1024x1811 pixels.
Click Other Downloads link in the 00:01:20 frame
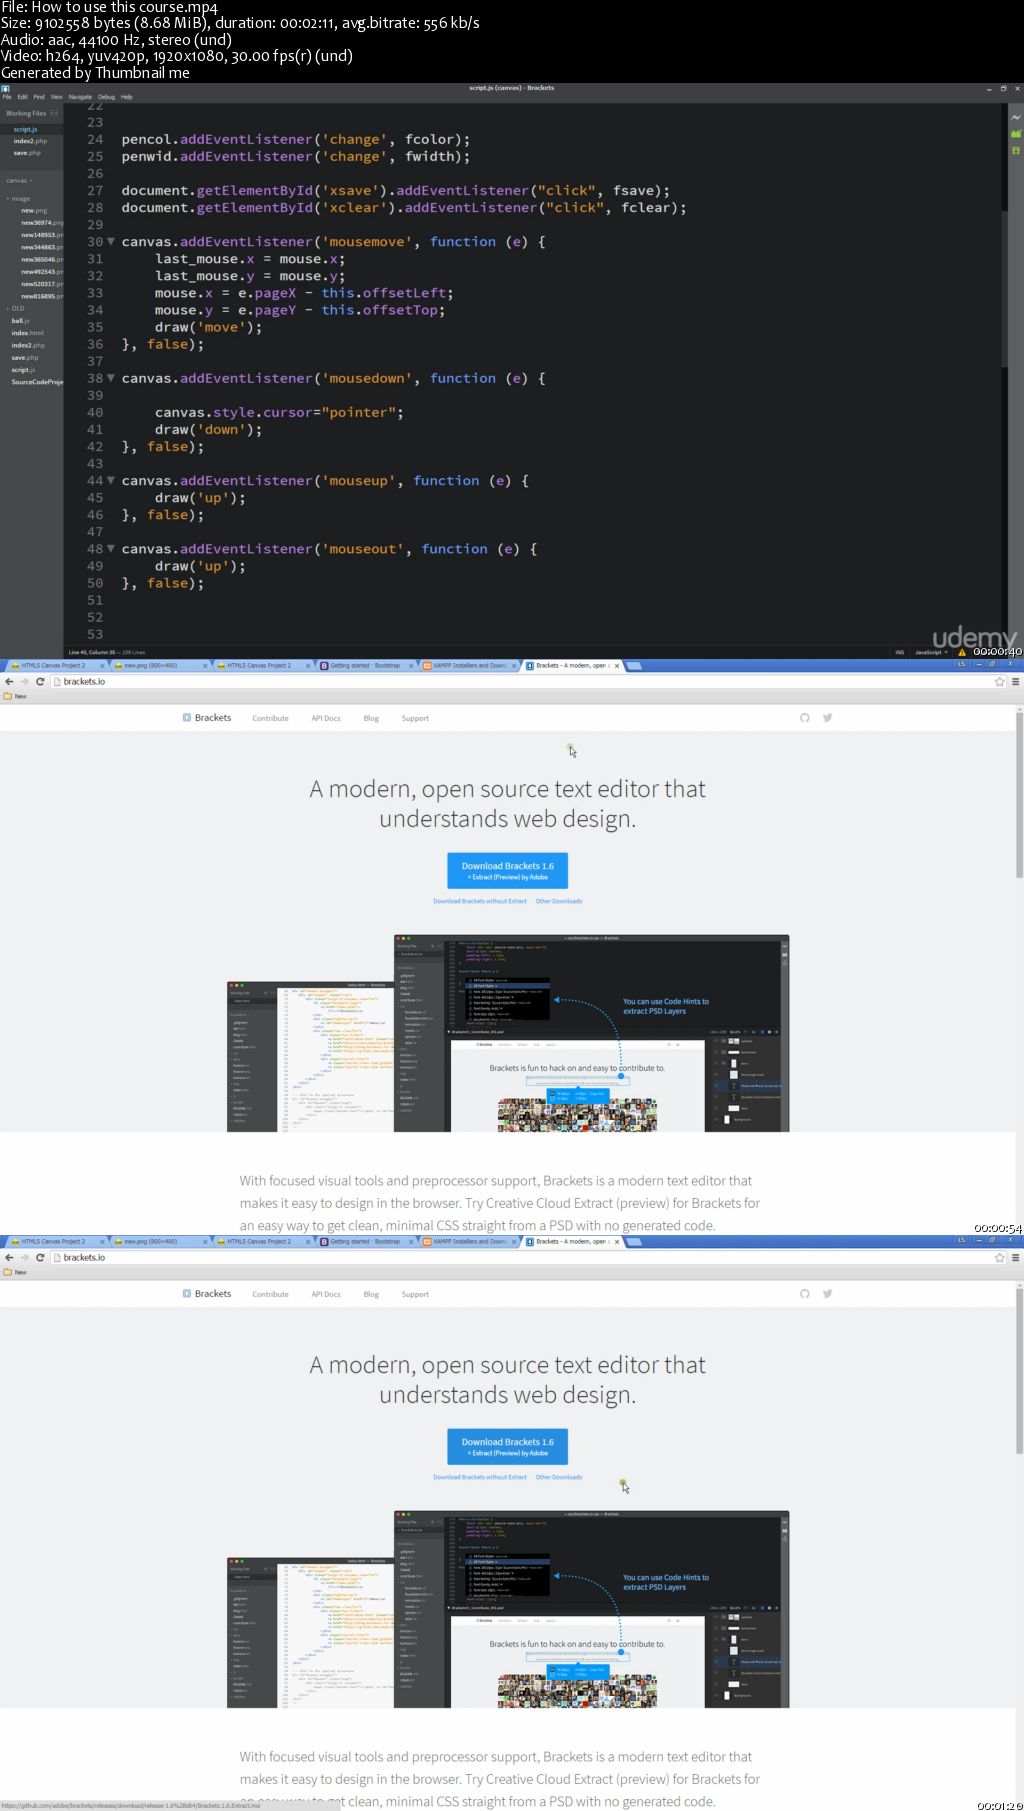(x=558, y=1477)
